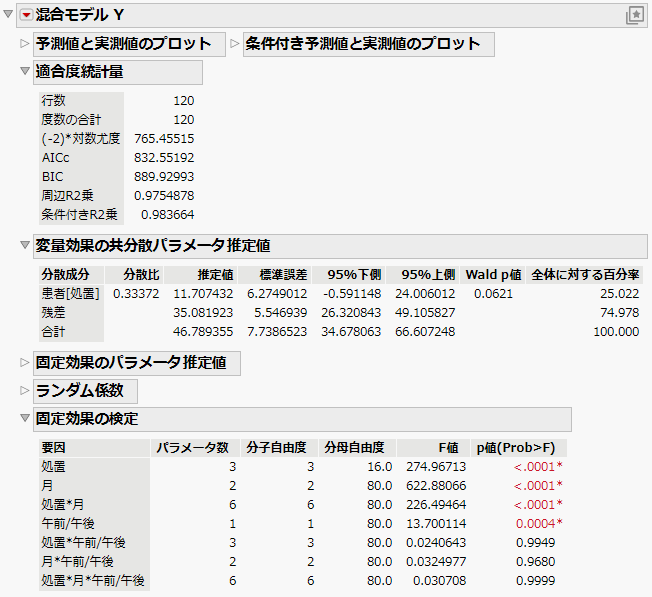Select the Wald p value 0.0621
This screenshot has width=652, height=597.
pyautogui.click(x=493, y=294)
